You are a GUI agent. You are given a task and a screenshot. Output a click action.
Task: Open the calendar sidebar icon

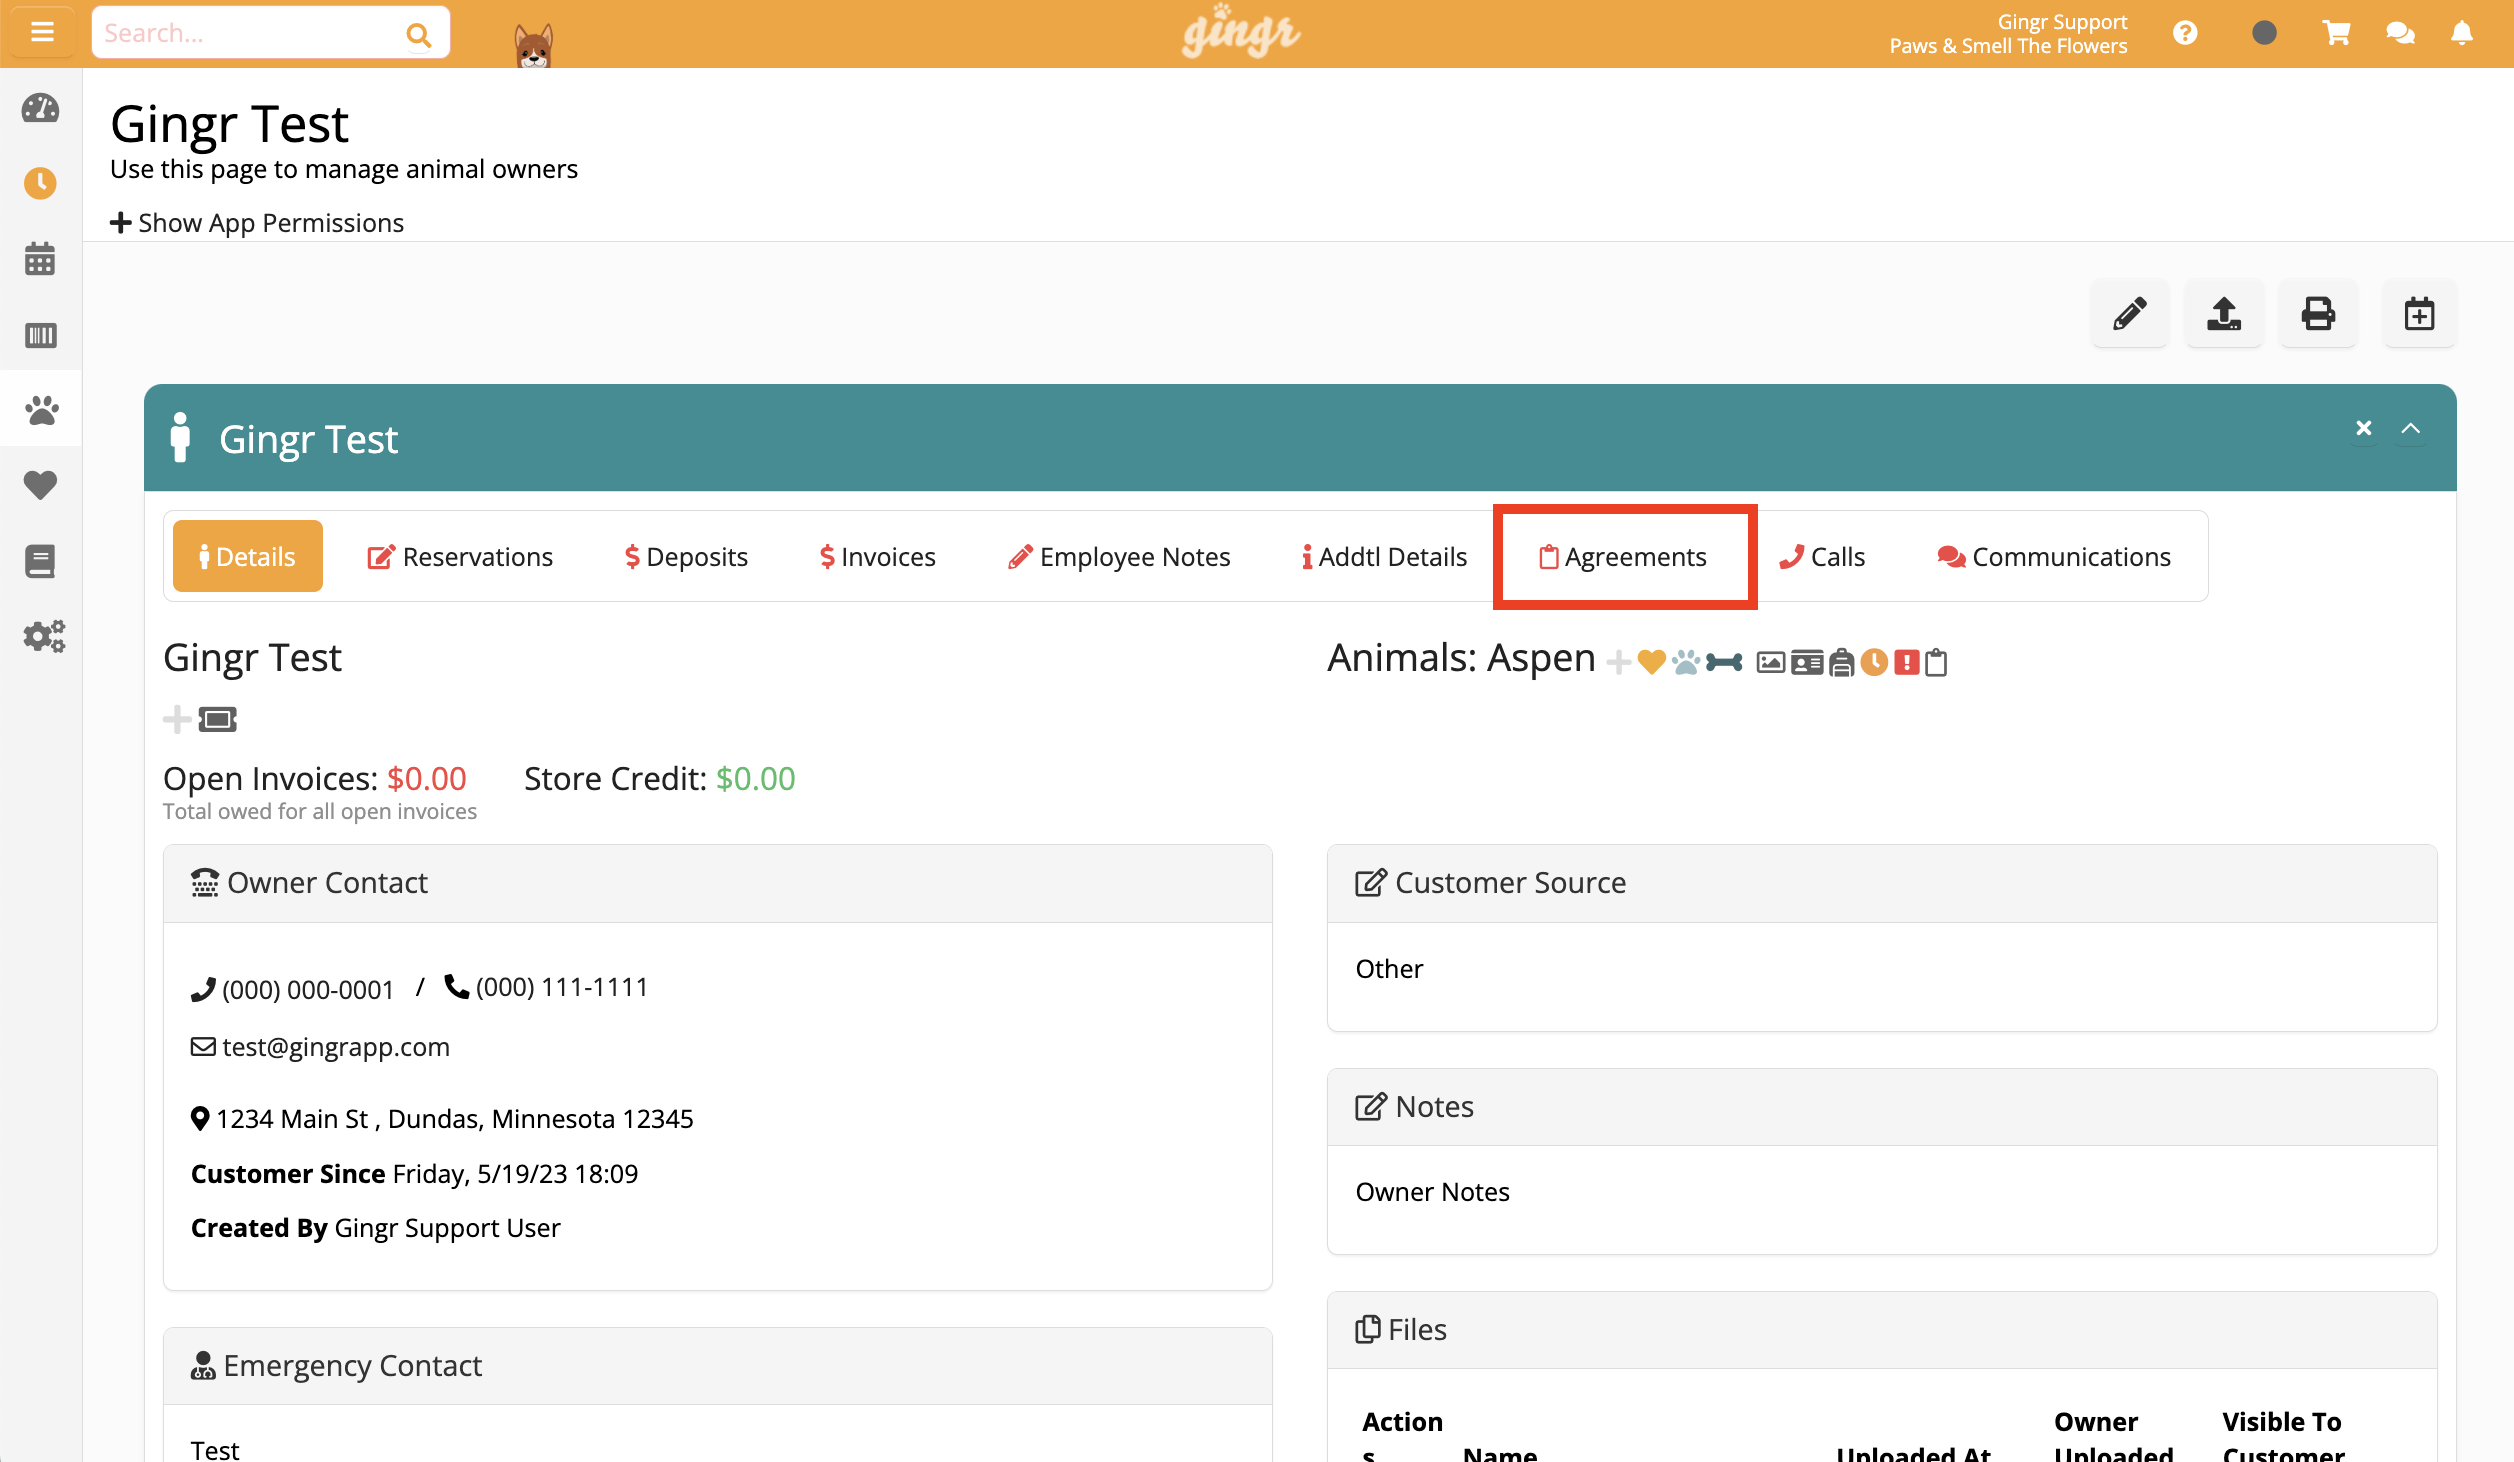click(40, 259)
